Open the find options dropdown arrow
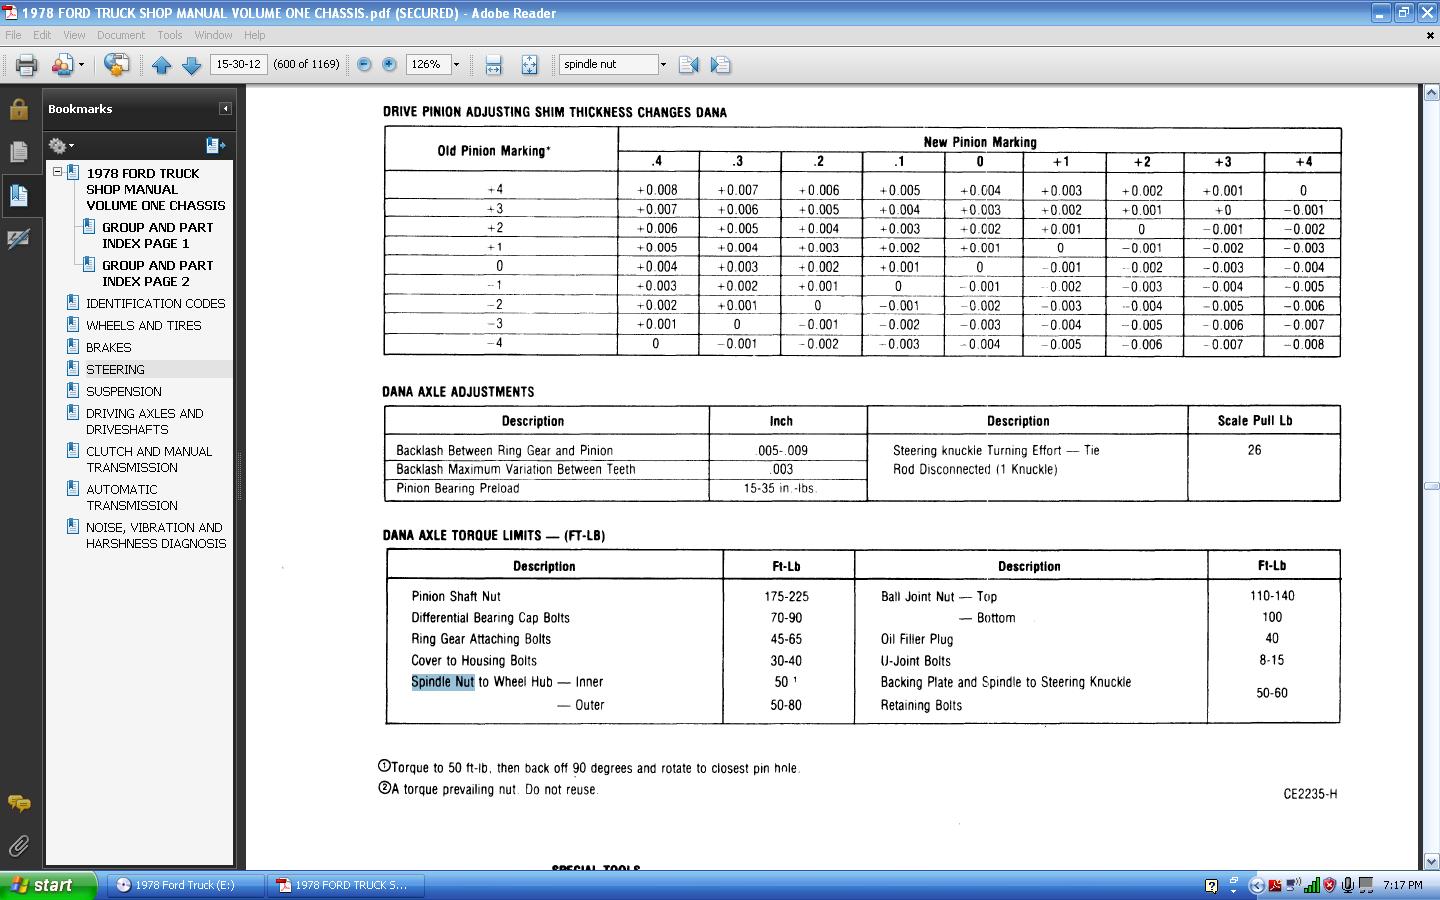Image resolution: width=1440 pixels, height=900 pixels. [662, 65]
